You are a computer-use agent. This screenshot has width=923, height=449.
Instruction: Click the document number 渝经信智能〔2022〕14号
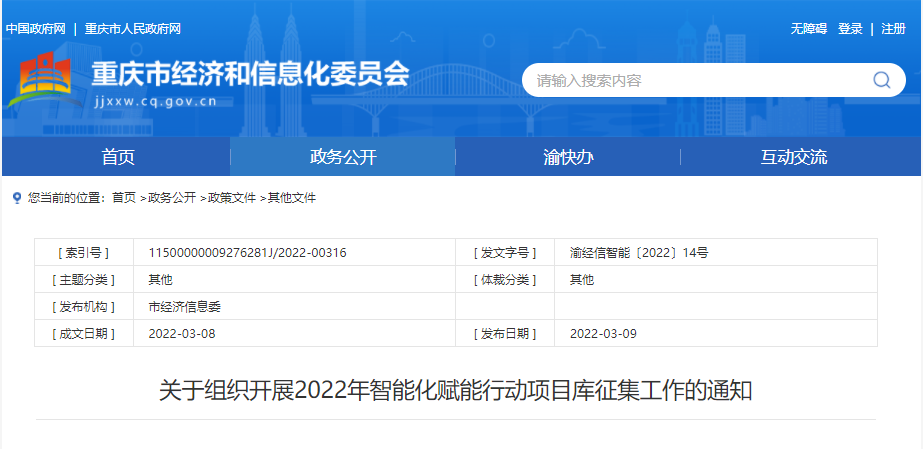pos(638,253)
